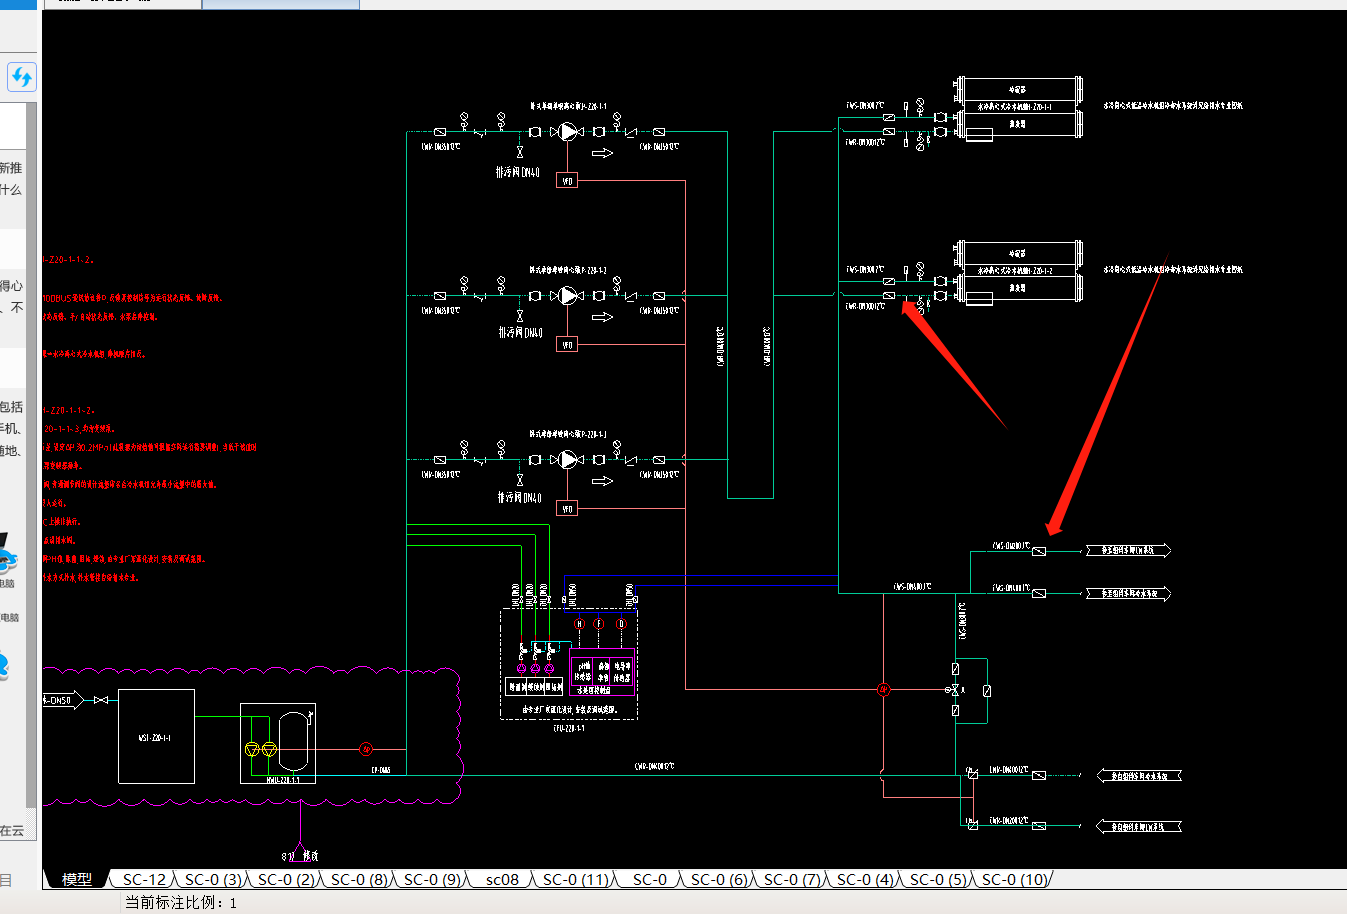Open the sc08 layout tab

pos(502,880)
